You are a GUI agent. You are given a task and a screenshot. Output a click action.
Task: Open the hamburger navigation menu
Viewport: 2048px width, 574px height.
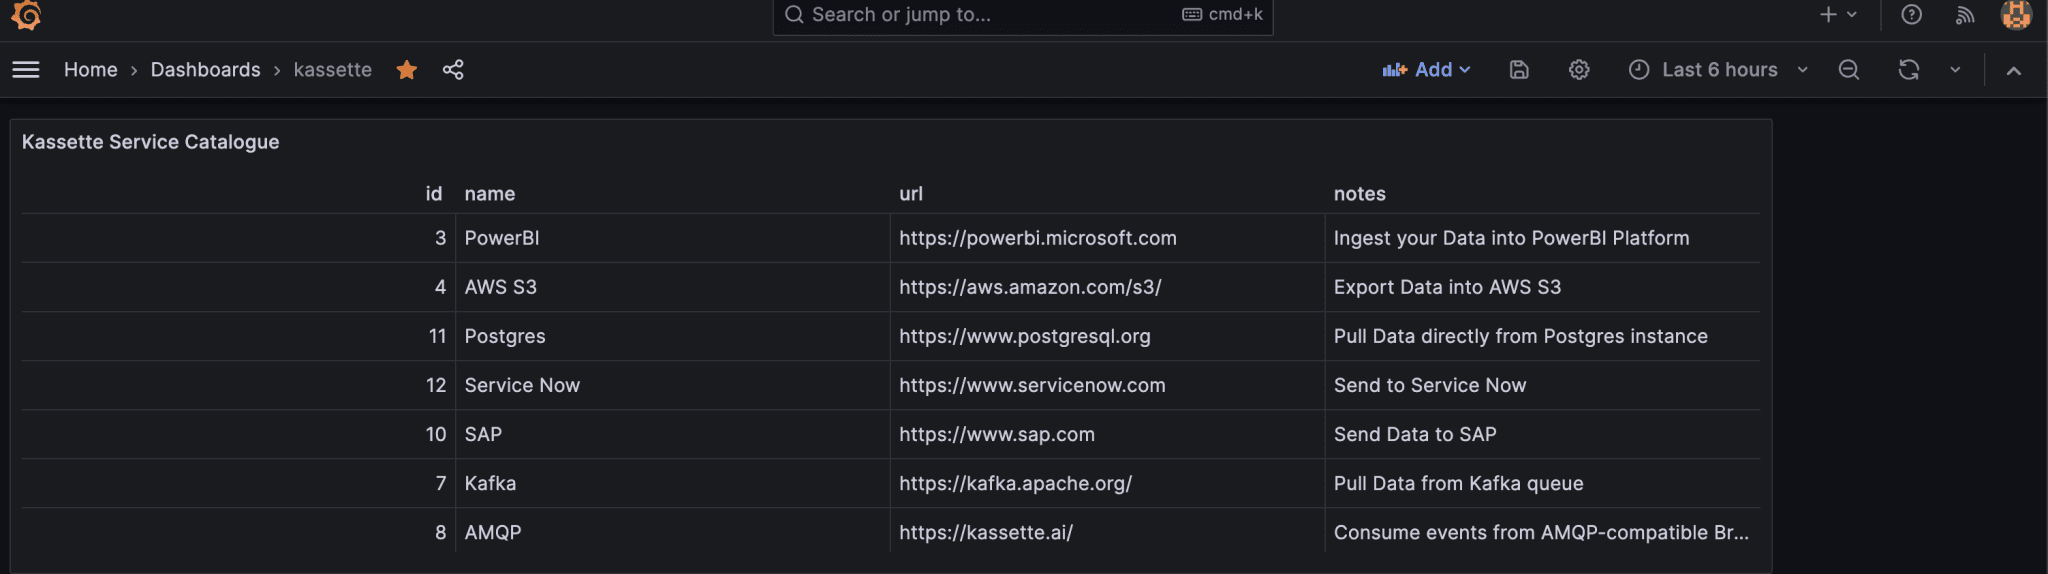tap(26, 70)
